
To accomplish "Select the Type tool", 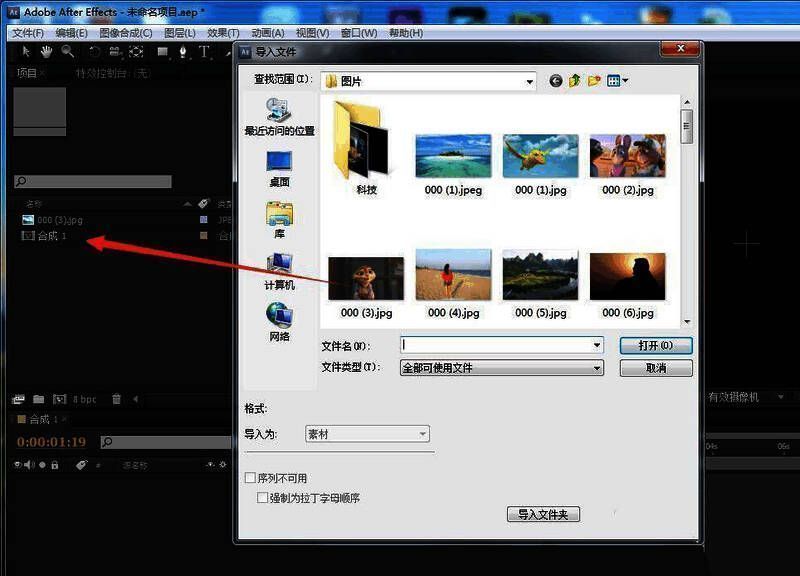I will coord(203,50).
